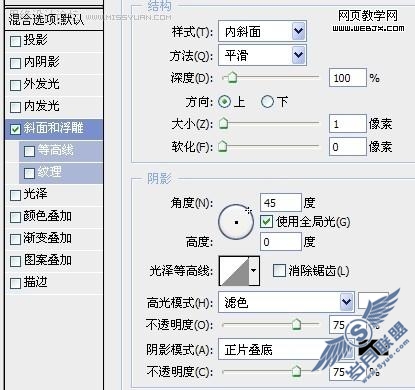Screen dimensions: 415x390
Task: Enable the 等高线 contour checkbox
Action: (29, 151)
